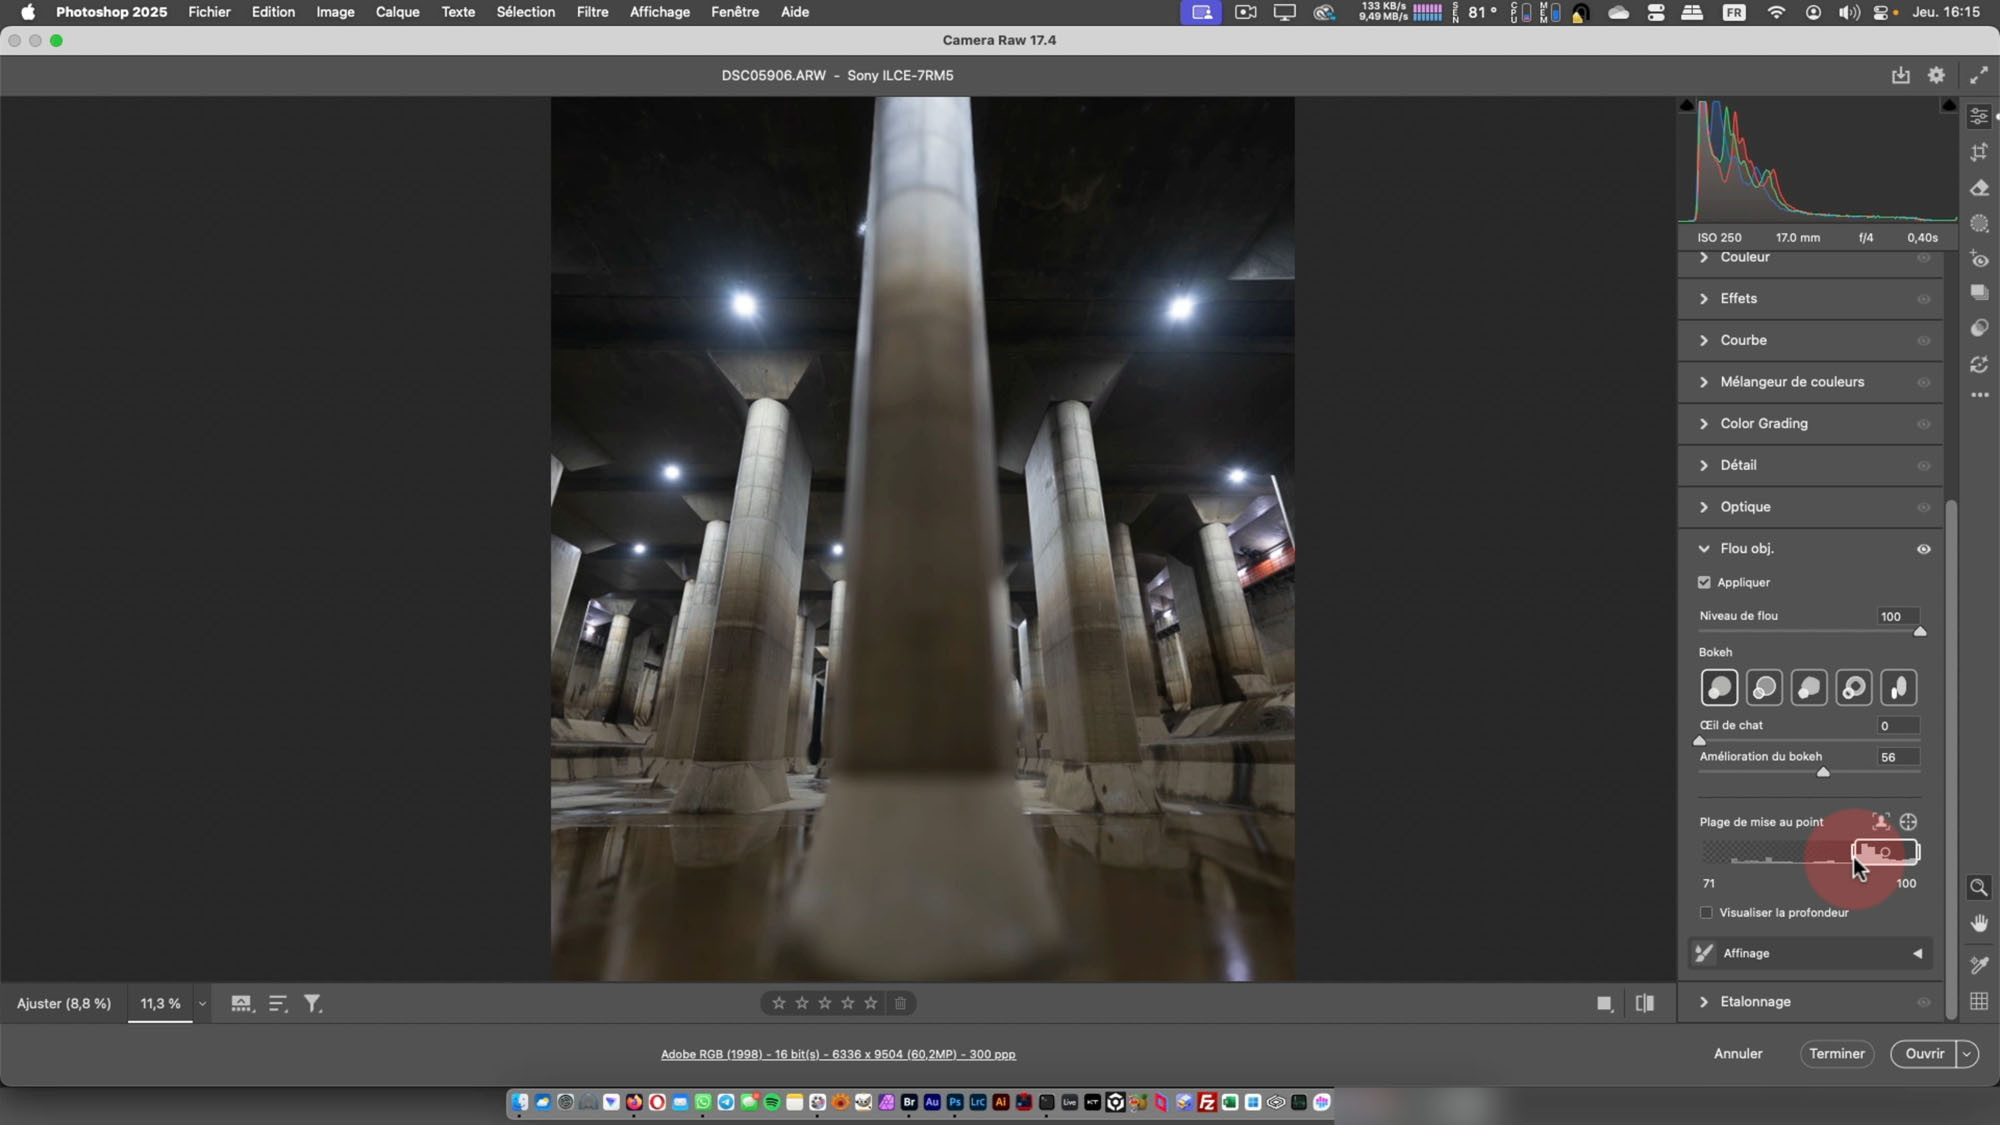Open the filter funnel icon
Screen dimensions: 2000x1125
point(313,1003)
